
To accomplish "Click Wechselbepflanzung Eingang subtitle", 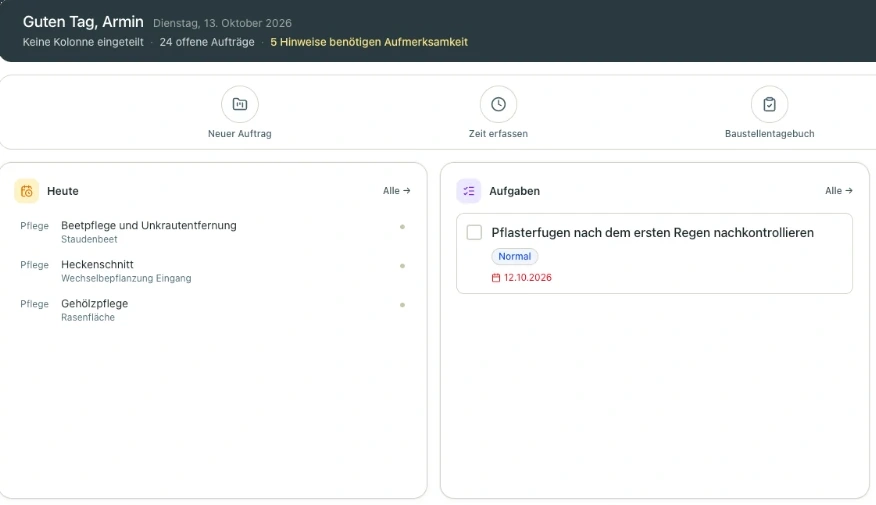I will (x=126, y=278).
